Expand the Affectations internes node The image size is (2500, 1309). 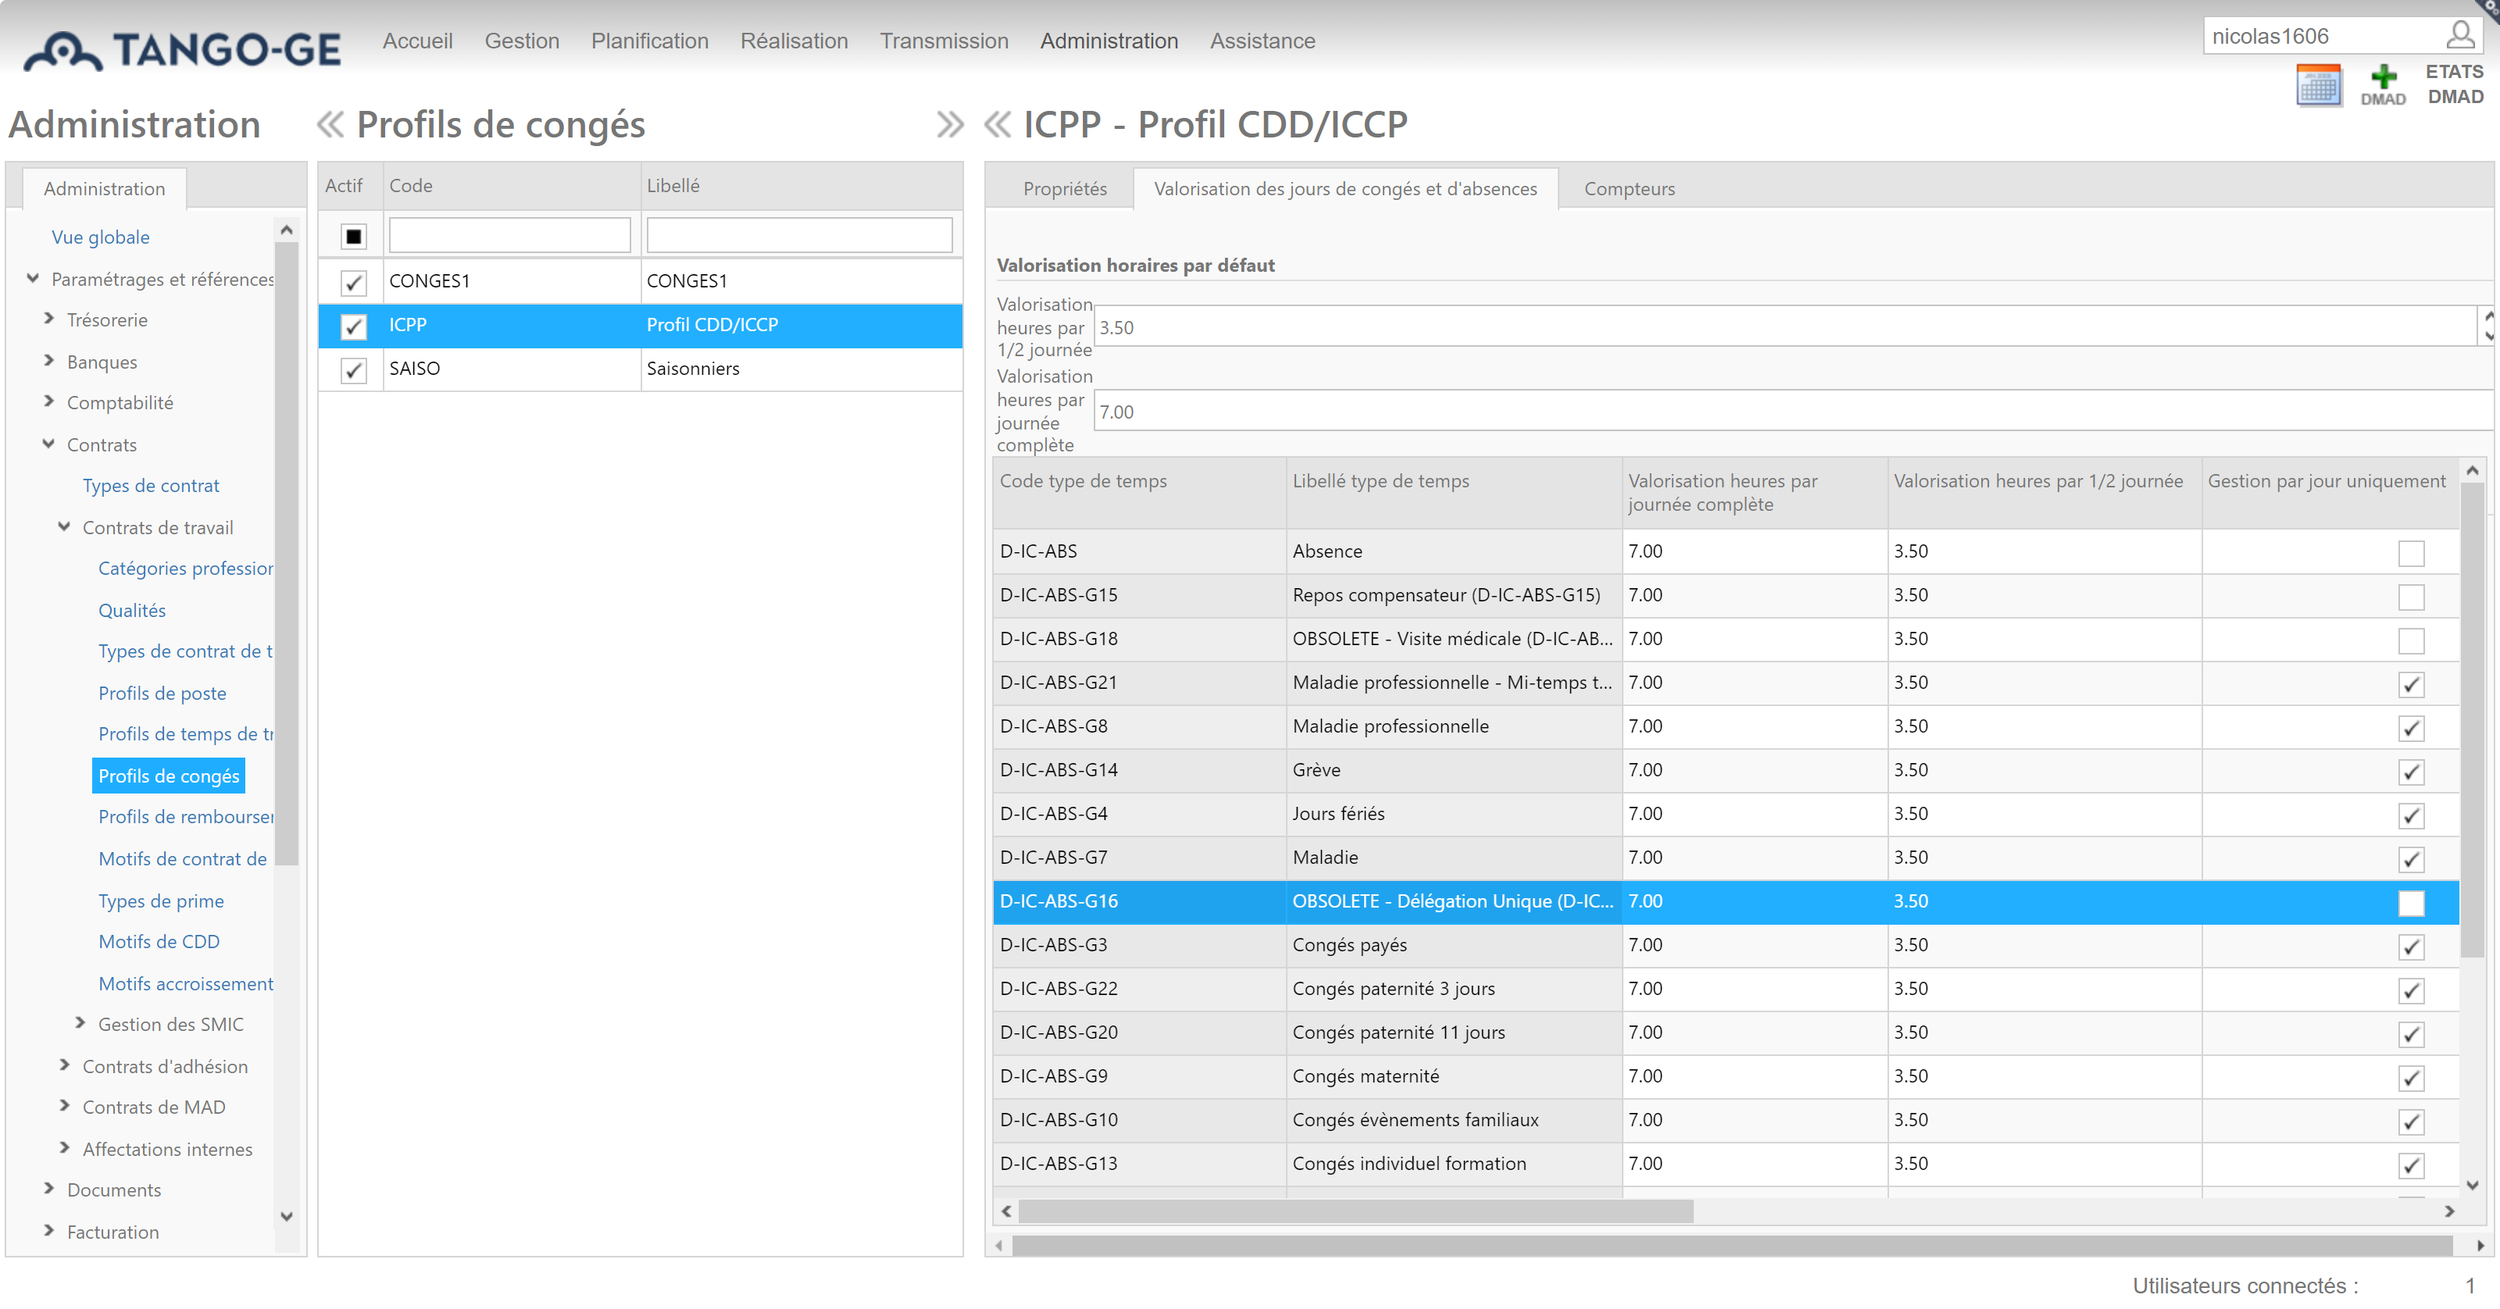pos(64,1148)
